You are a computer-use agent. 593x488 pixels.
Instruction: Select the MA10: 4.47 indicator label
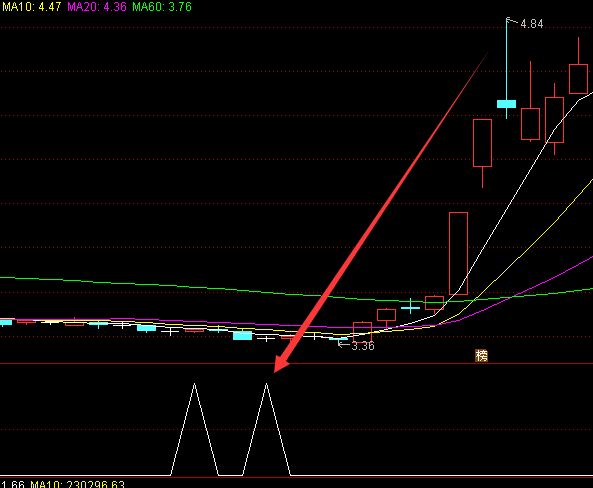point(32,6)
